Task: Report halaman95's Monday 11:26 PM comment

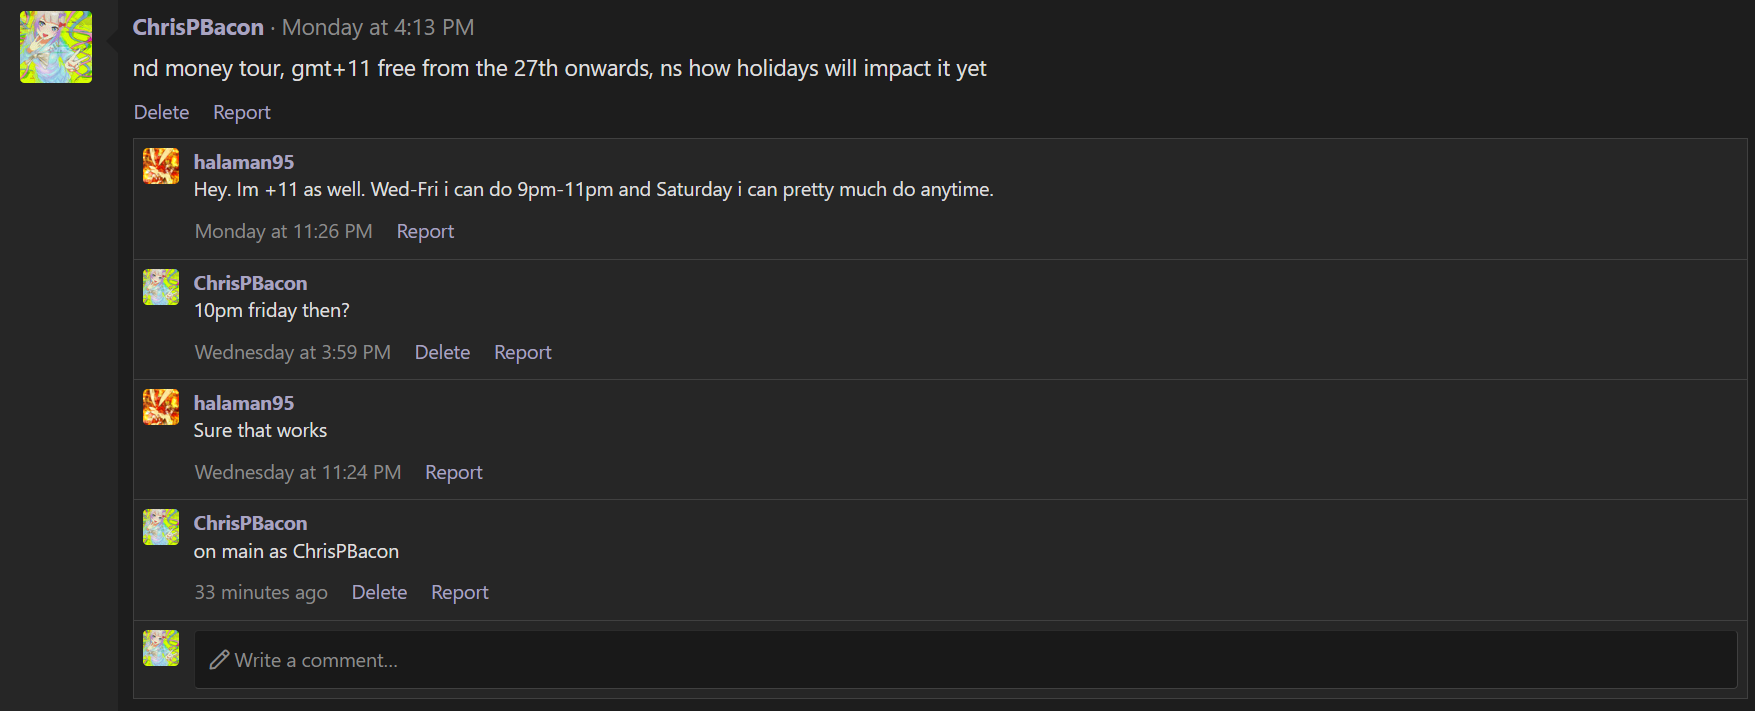Action: 425,231
